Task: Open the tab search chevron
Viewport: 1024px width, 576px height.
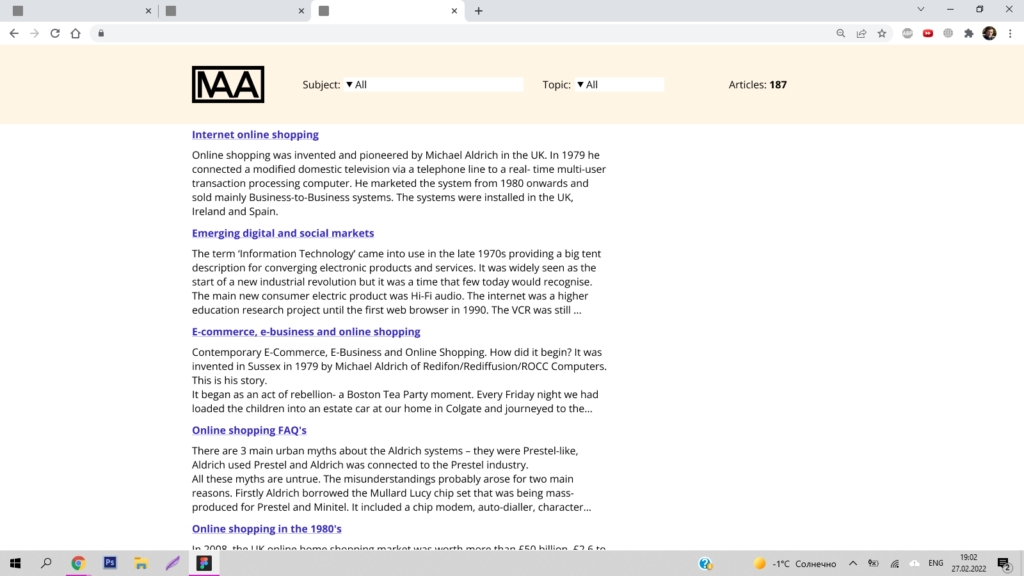Action: click(x=921, y=10)
